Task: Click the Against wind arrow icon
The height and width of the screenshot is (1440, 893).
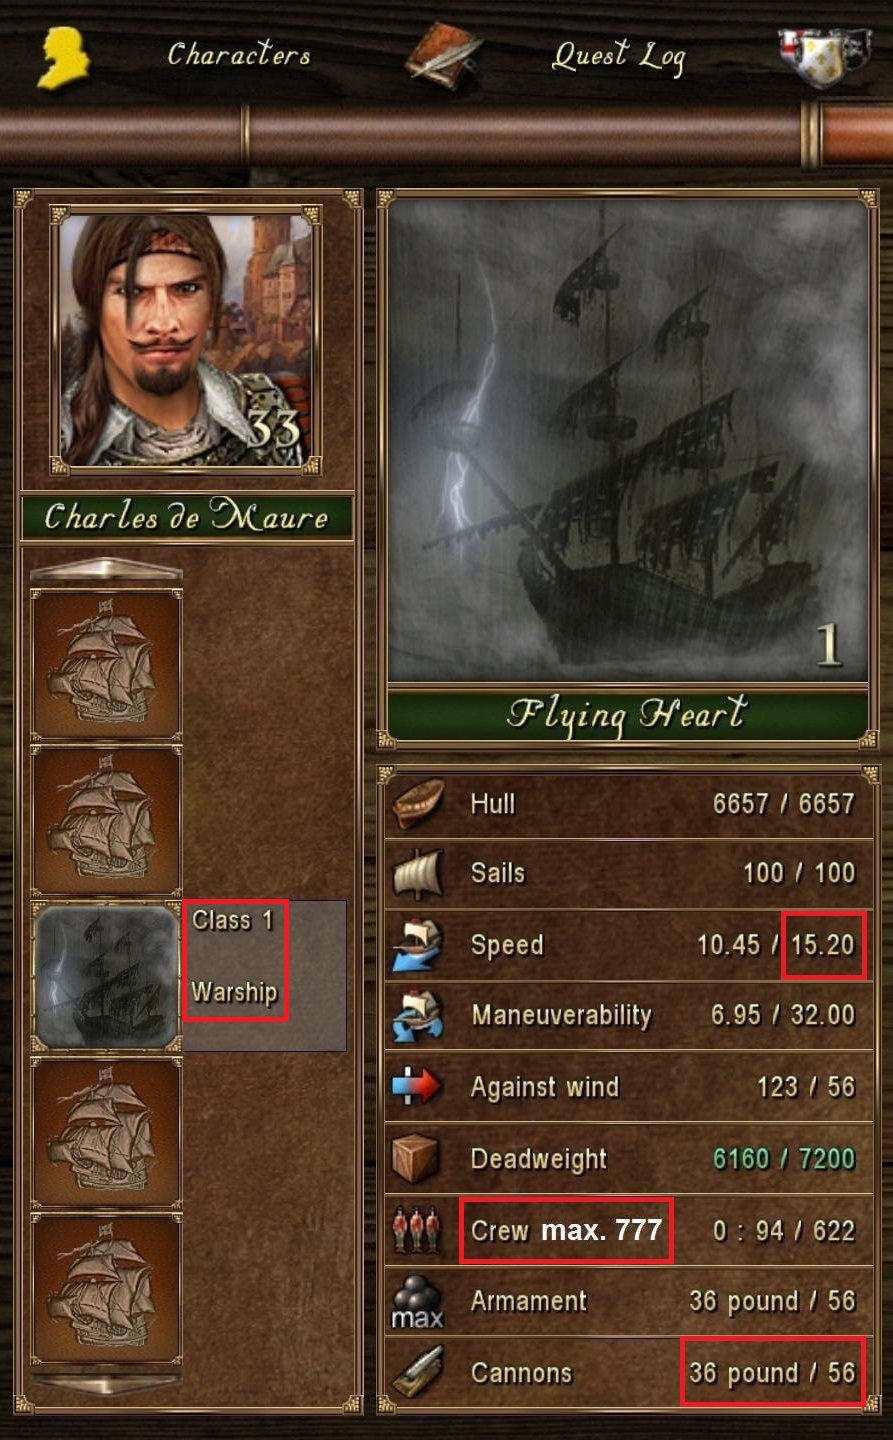Action: pyautogui.click(x=418, y=1087)
